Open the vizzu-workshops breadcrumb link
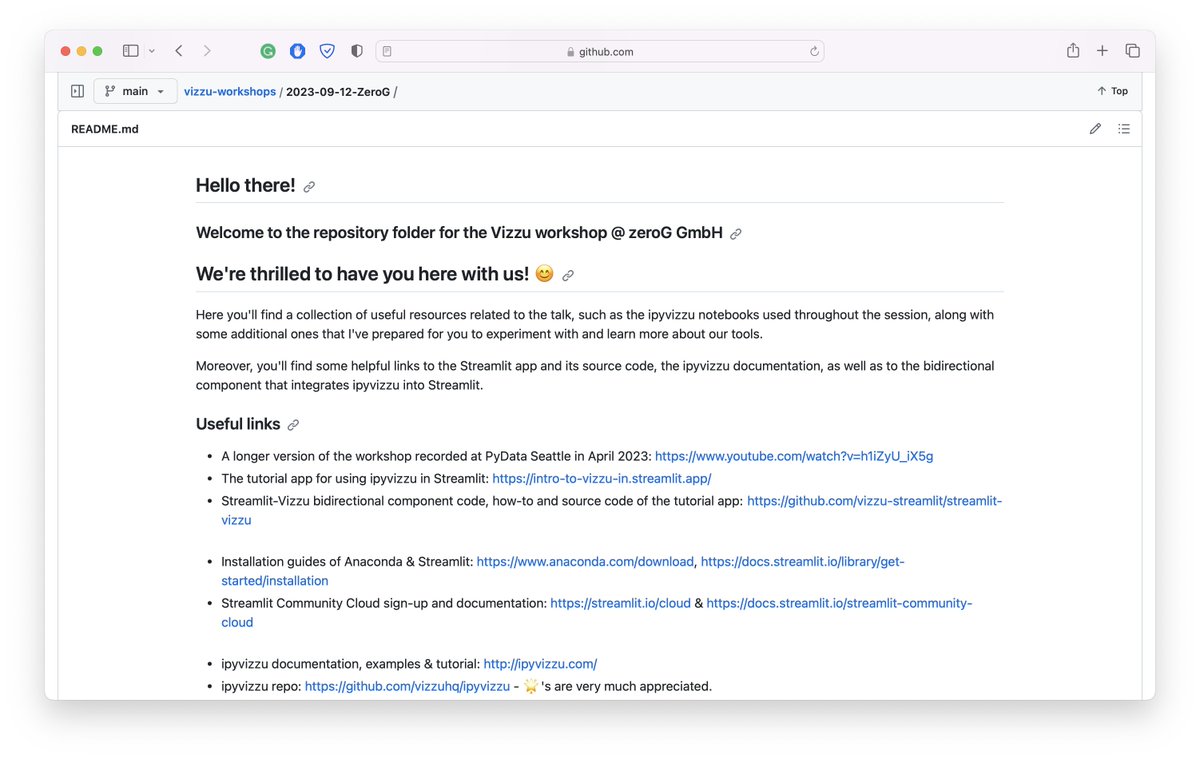The width and height of the screenshot is (1200, 759). coord(230,92)
